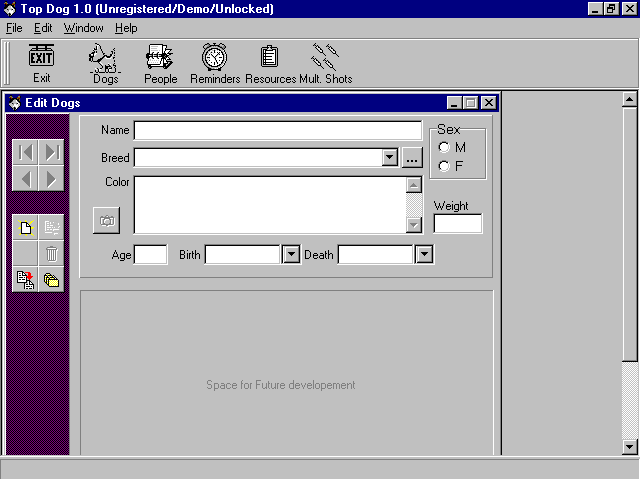Screen dimensions: 640x480
Task: Click the Mult. Shots syringe icon
Action: (325, 63)
